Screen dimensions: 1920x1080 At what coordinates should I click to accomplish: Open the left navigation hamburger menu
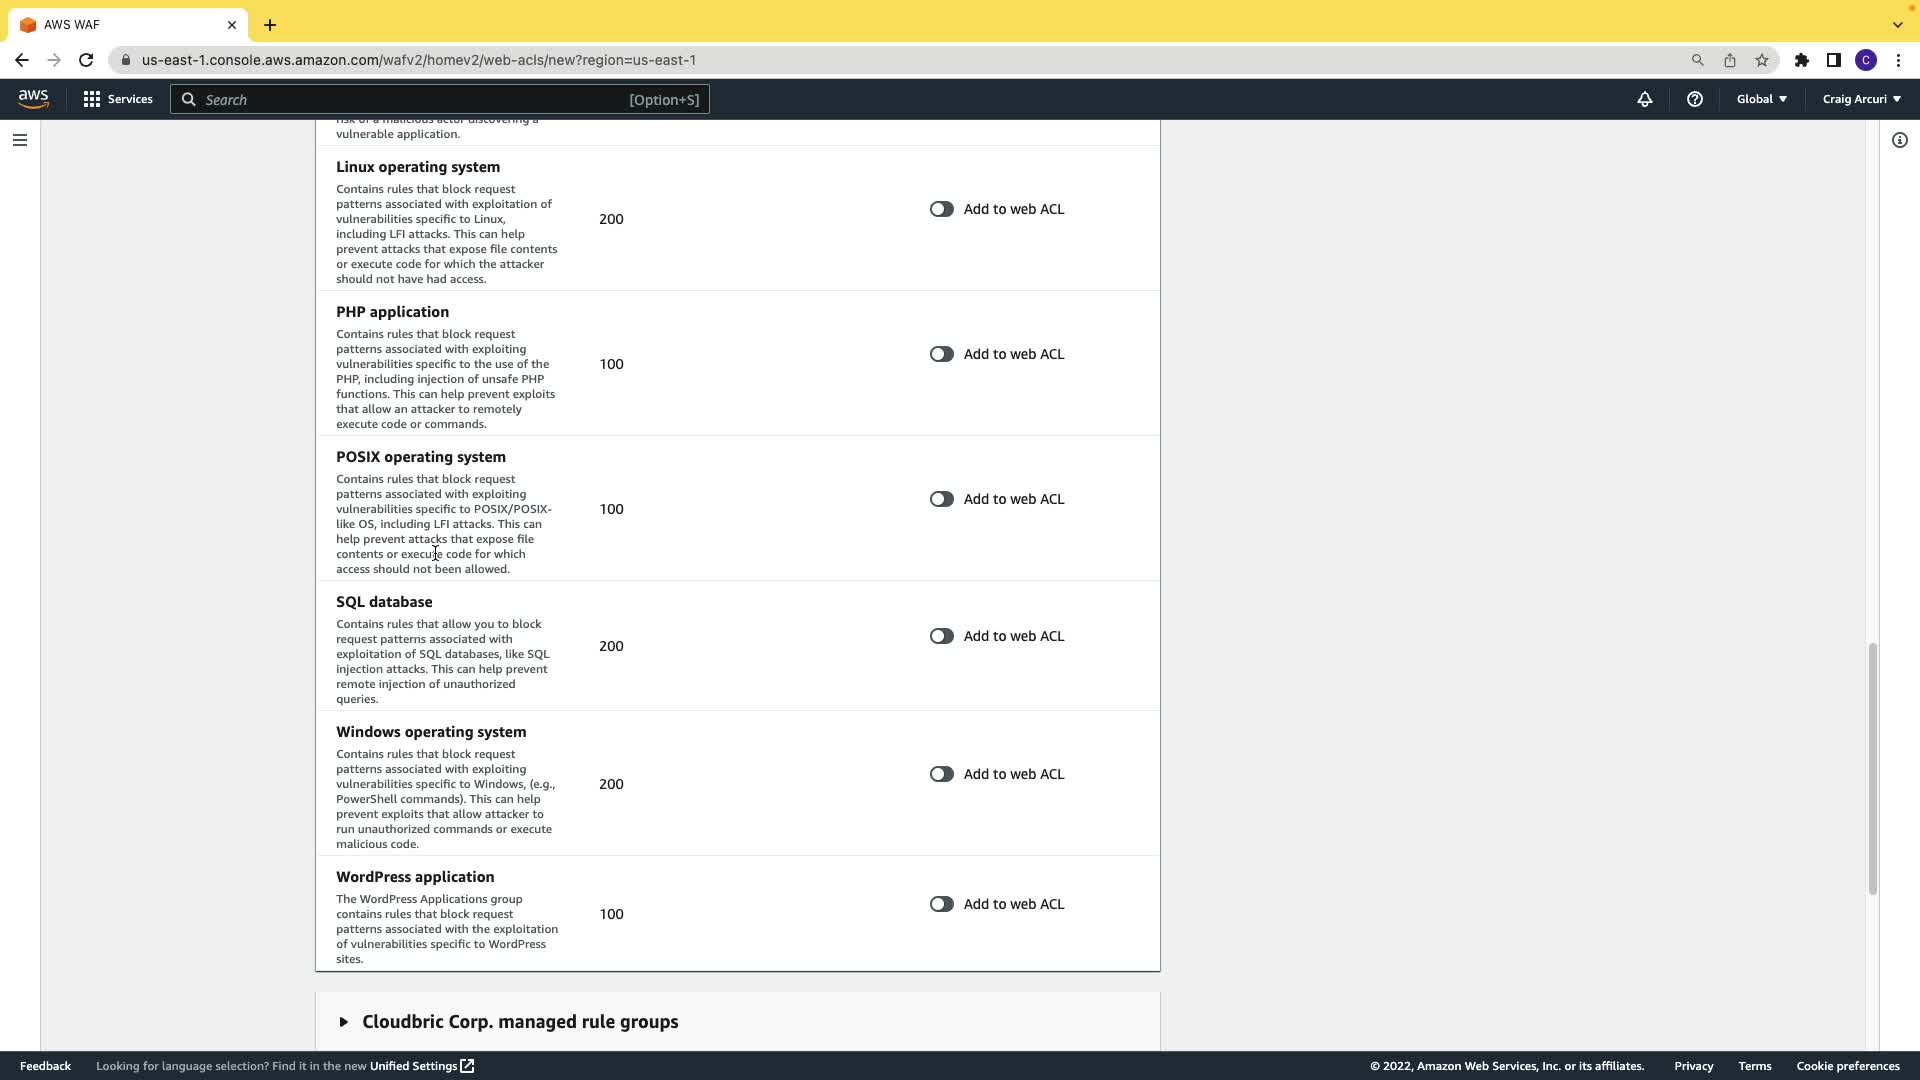tap(19, 140)
